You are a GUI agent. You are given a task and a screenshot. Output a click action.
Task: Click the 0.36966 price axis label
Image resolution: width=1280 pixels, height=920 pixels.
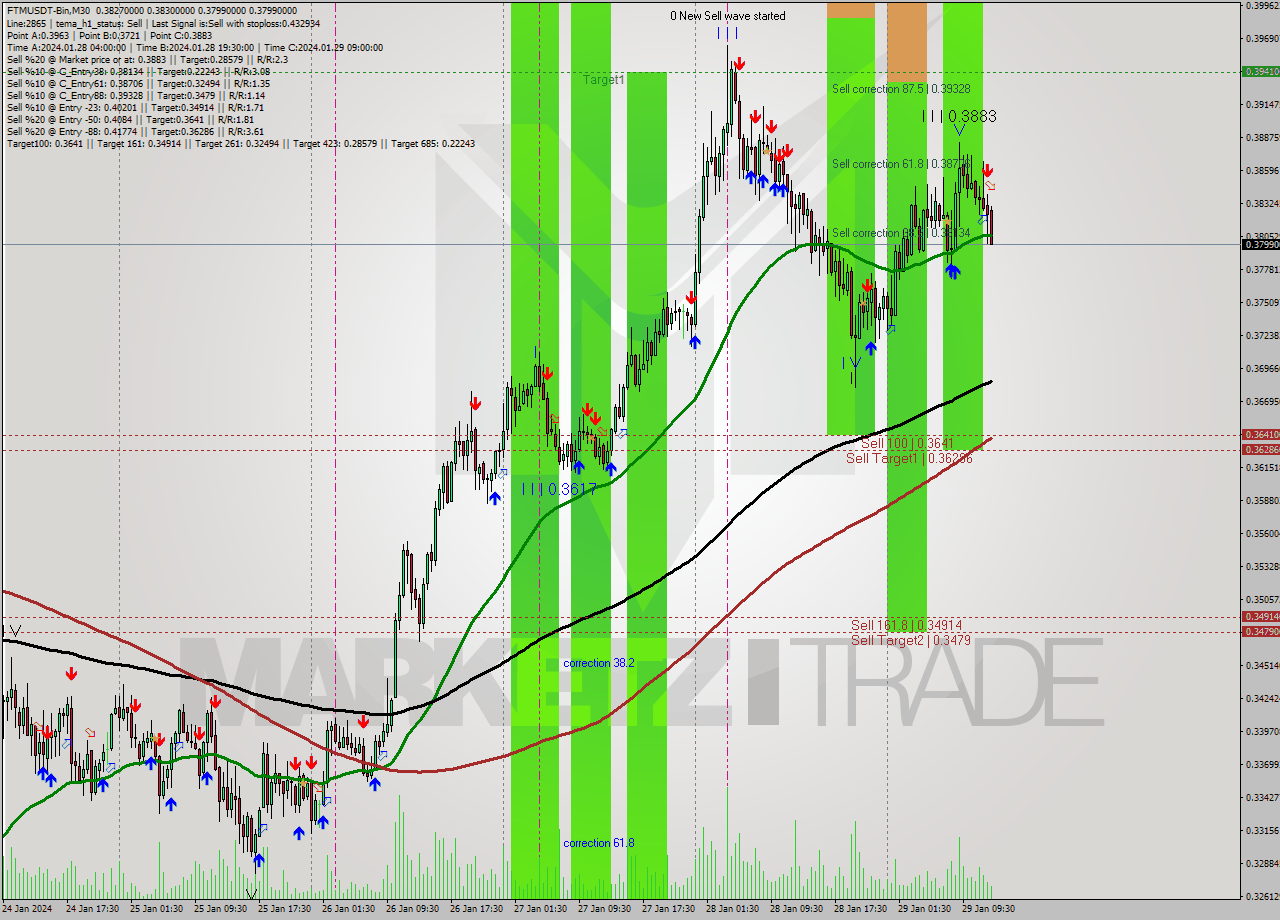click(1262, 369)
